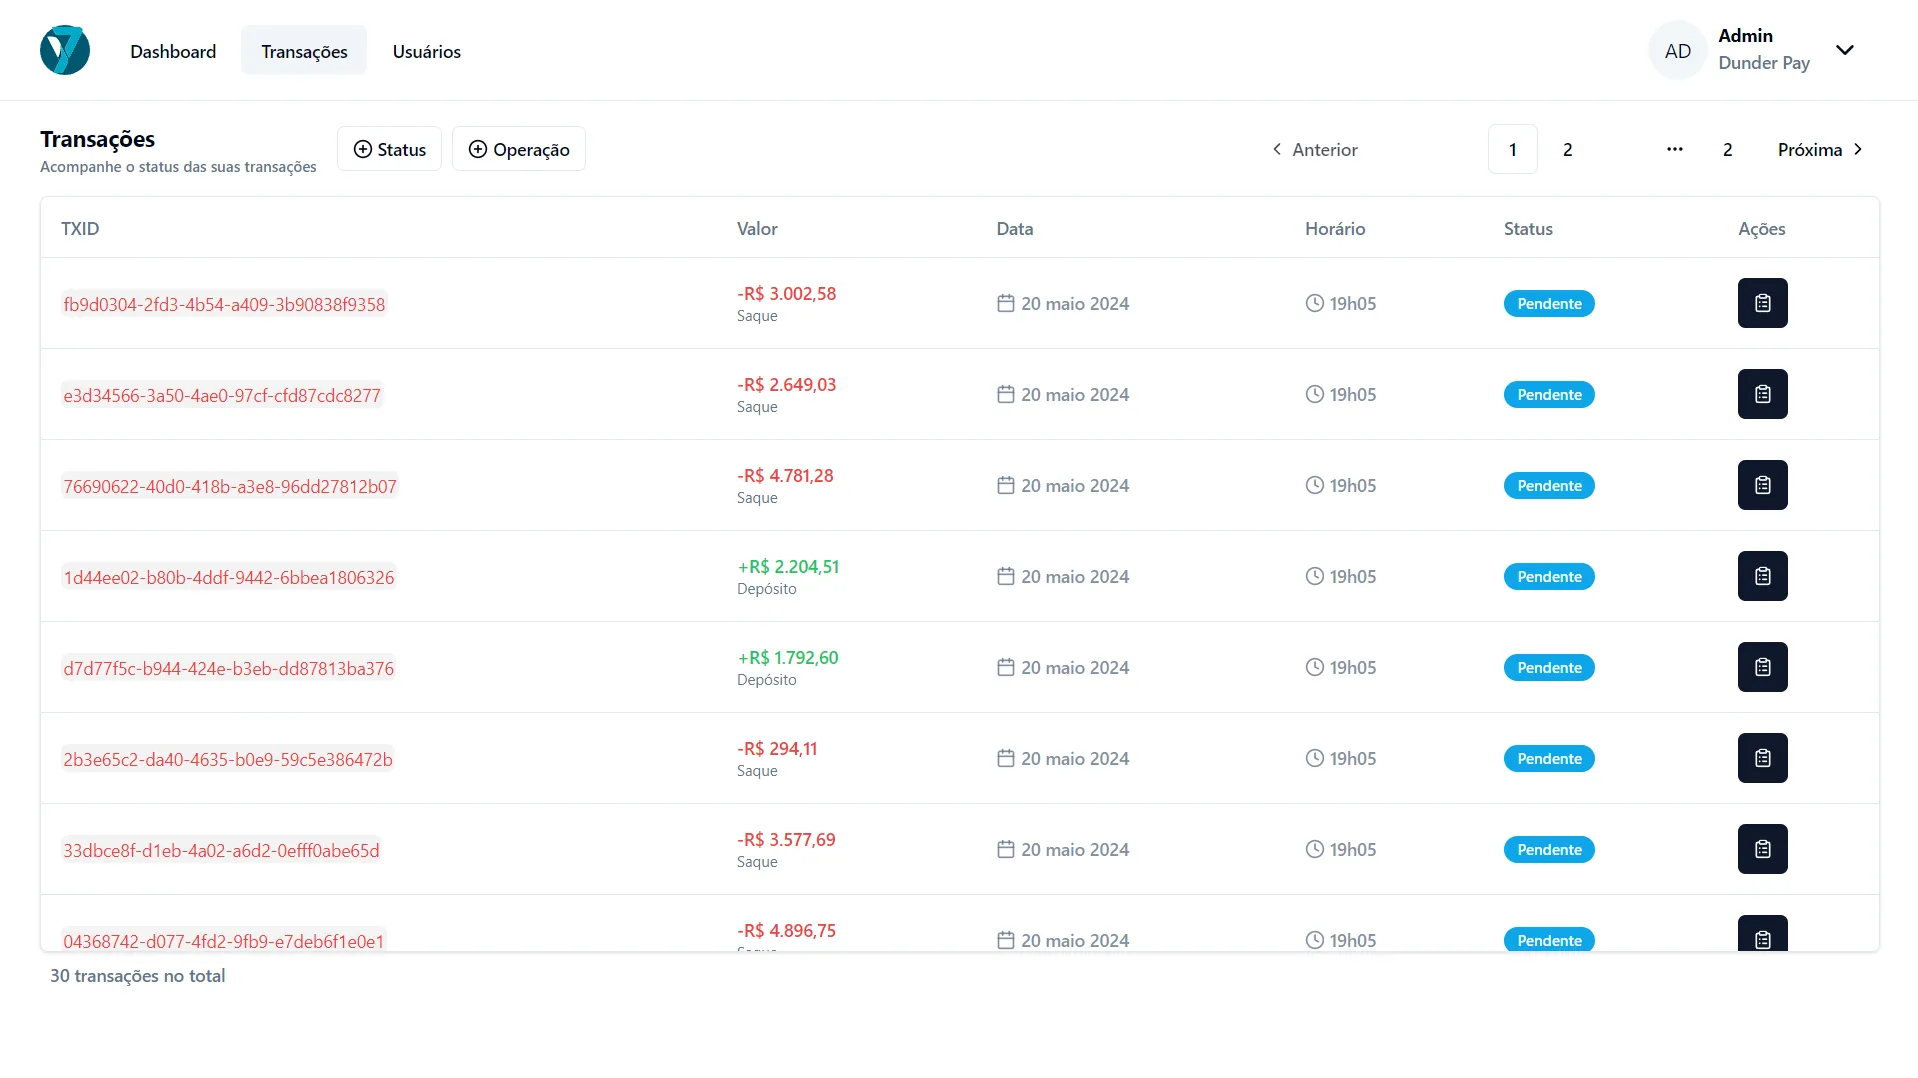This screenshot has width=1918, height=1078.
Task: Go to the Próxima page
Action: tap(1820, 149)
